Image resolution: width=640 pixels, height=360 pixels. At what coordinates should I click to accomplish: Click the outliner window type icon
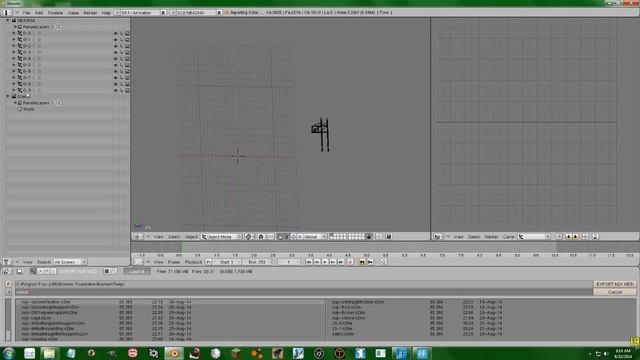coord(7,262)
